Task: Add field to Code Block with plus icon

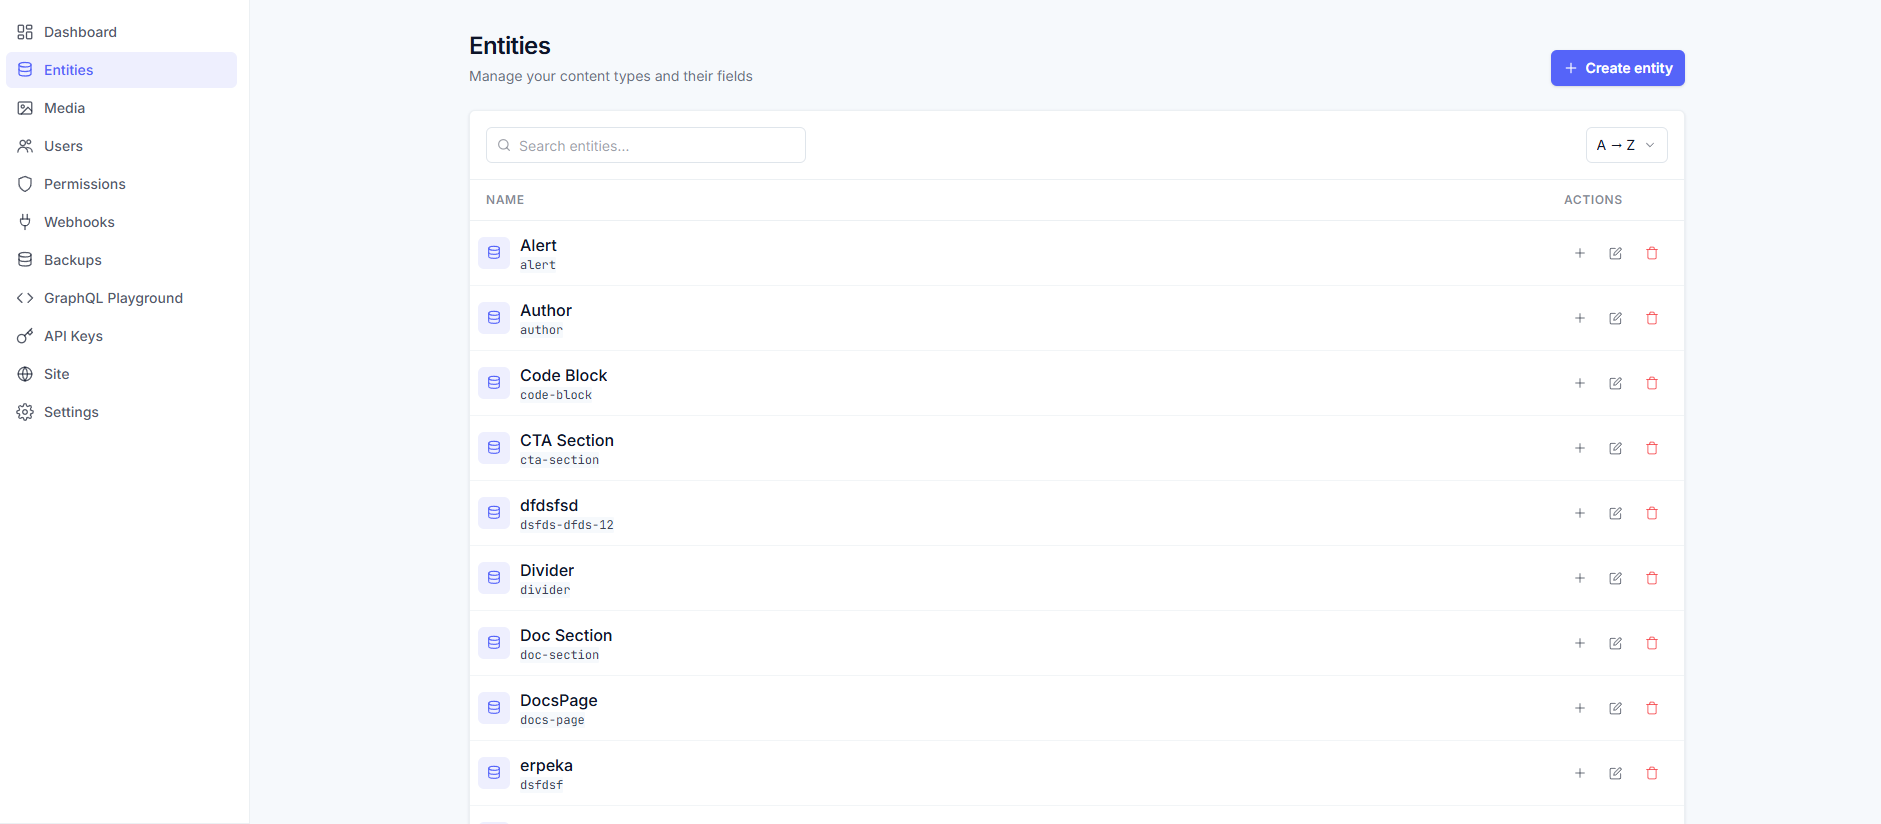Action: 1580,383
